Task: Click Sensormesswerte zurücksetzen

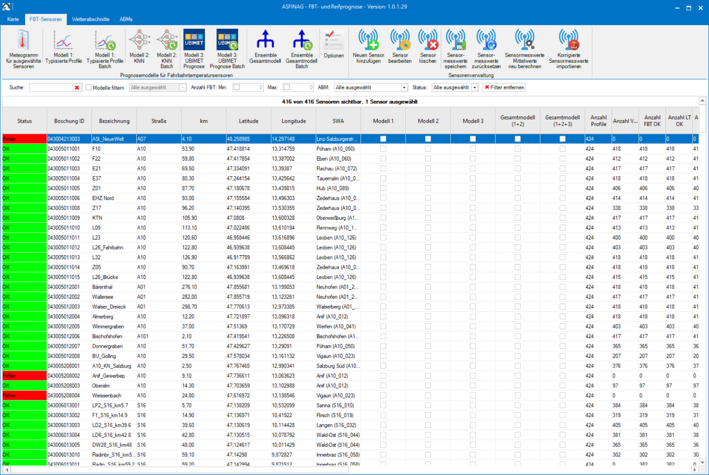Action: pyautogui.click(x=486, y=49)
